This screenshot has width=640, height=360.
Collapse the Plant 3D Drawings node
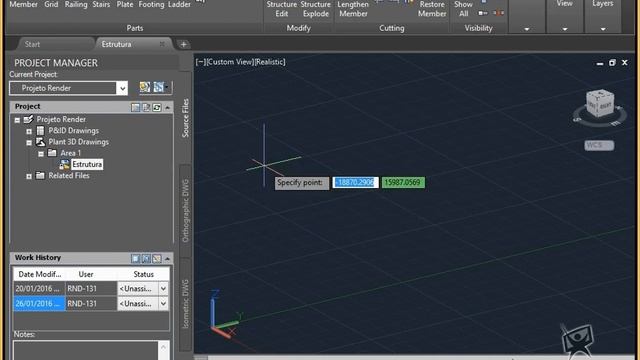click(29, 143)
